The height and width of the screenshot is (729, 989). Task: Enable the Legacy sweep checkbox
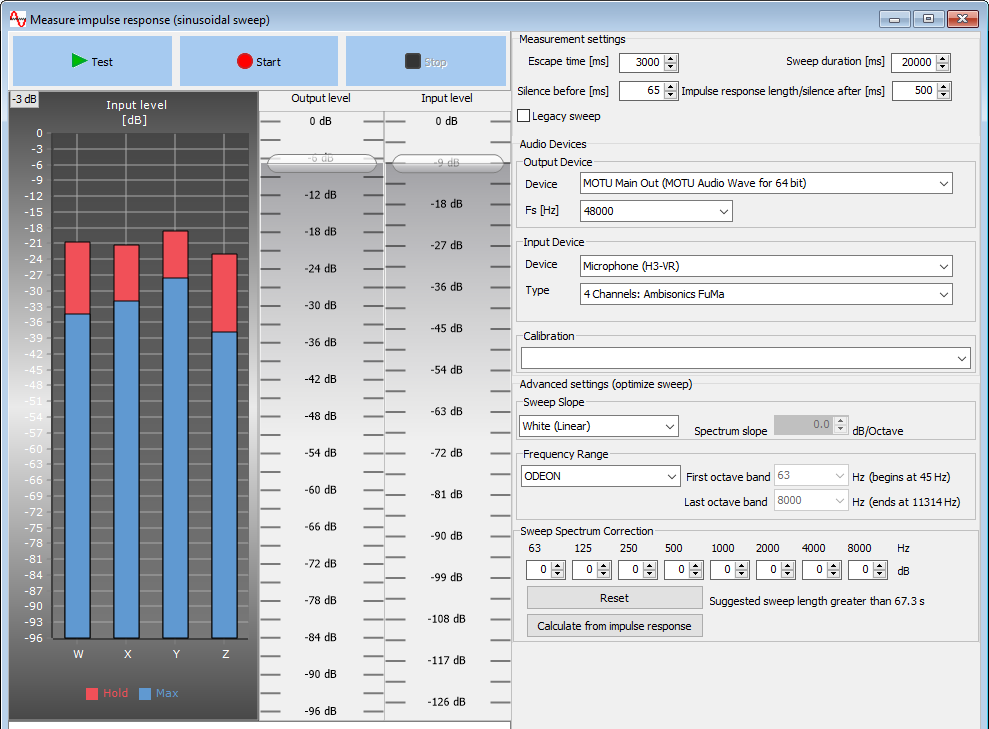pyautogui.click(x=524, y=116)
